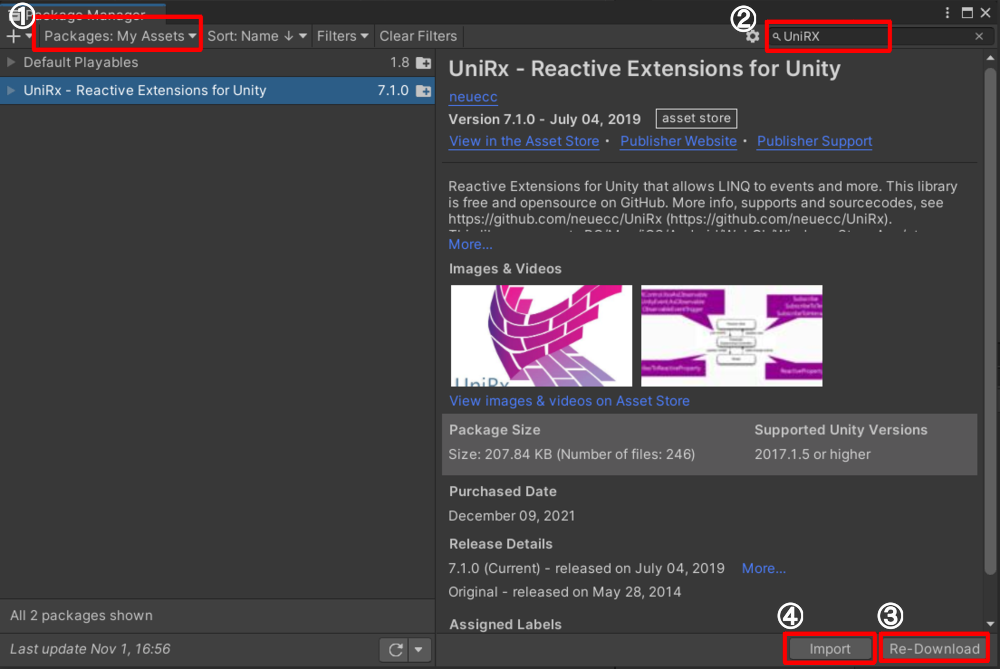Click the add package plus icon
The width and height of the screenshot is (1000, 669).
point(12,36)
